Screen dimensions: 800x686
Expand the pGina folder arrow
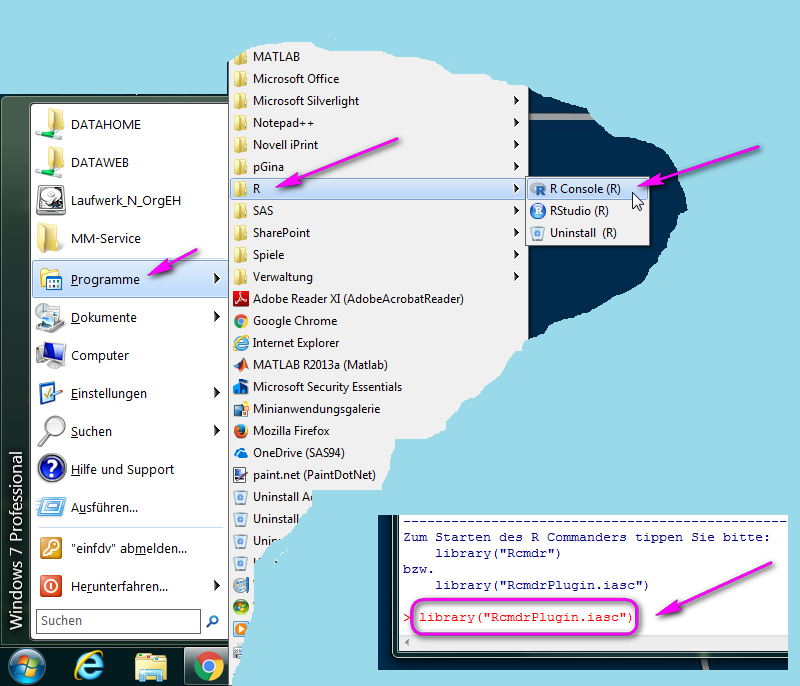(x=516, y=166)
